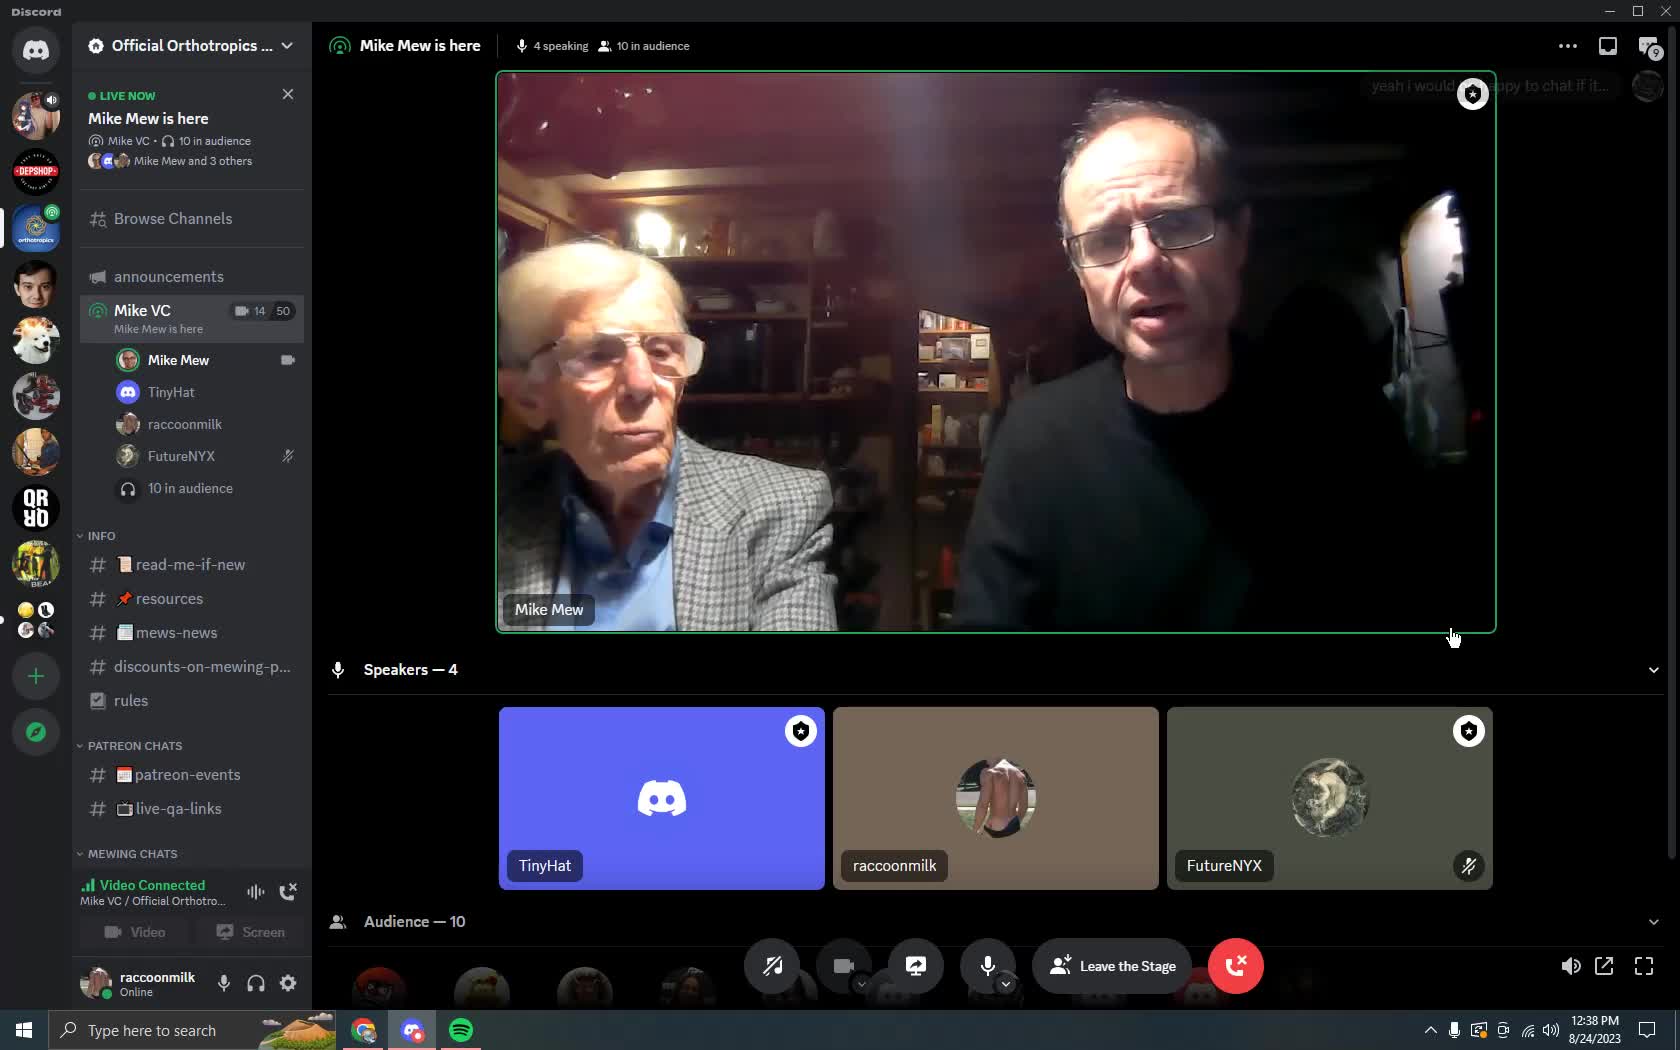Collapse the PATREON CHATS category

[x=134, y=746]
